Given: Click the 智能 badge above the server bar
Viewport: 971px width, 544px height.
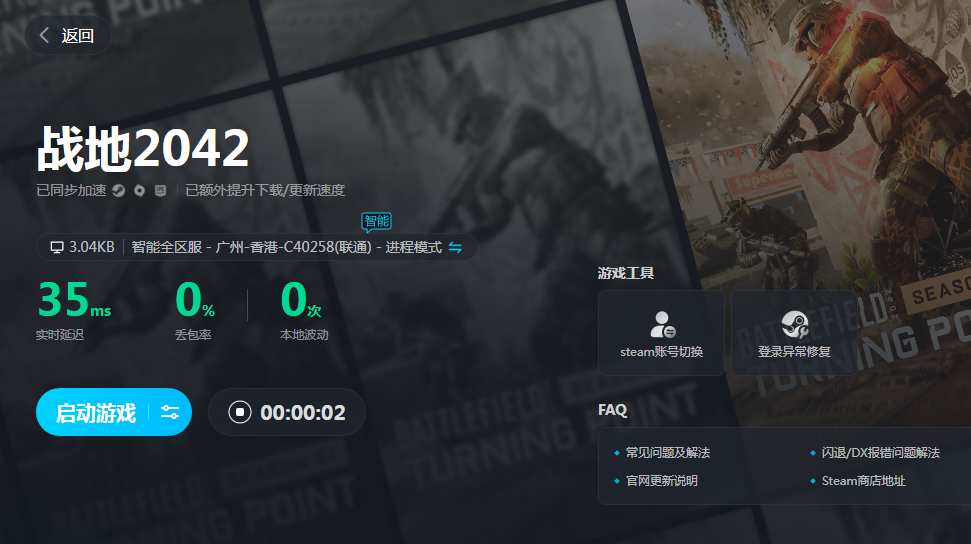Looking at the screenshot, I should [376, 221].
